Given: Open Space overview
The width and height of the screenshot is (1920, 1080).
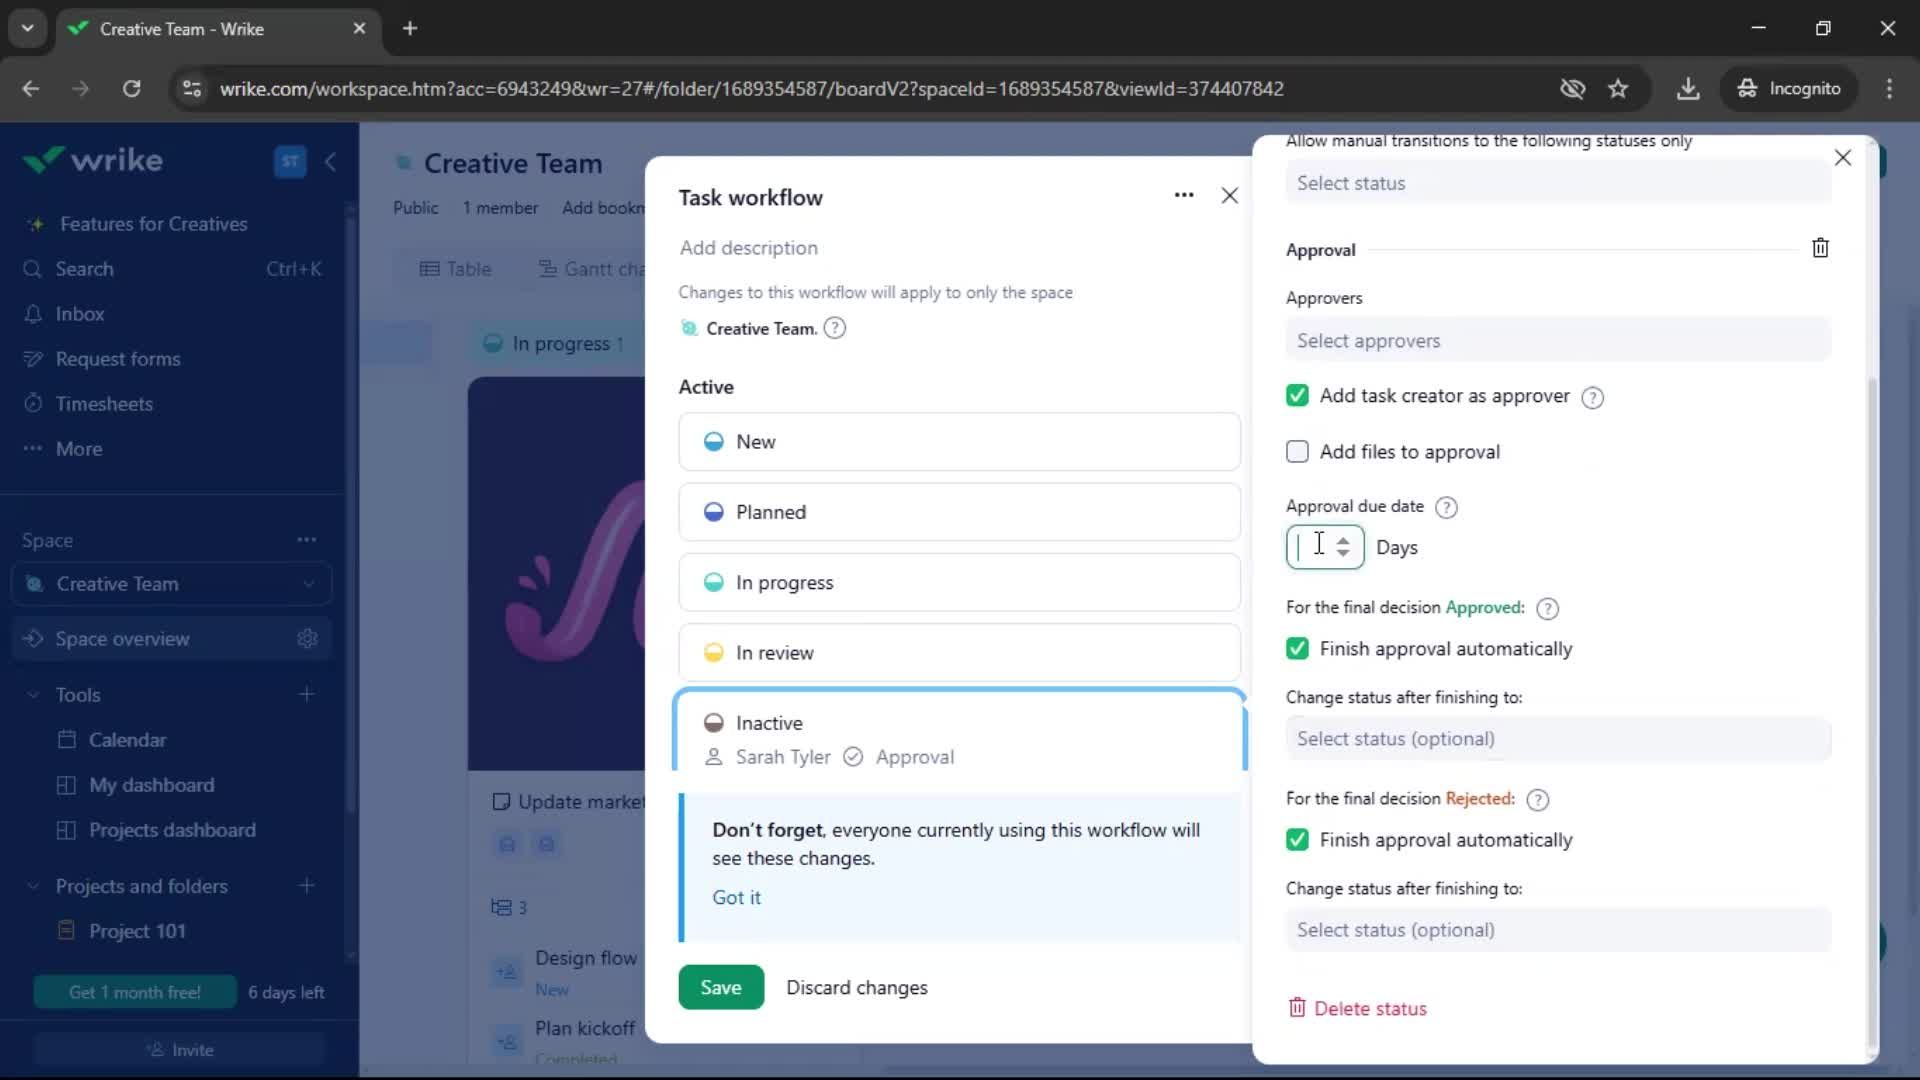Looking at the screenshot, I should tap(122, 639).
